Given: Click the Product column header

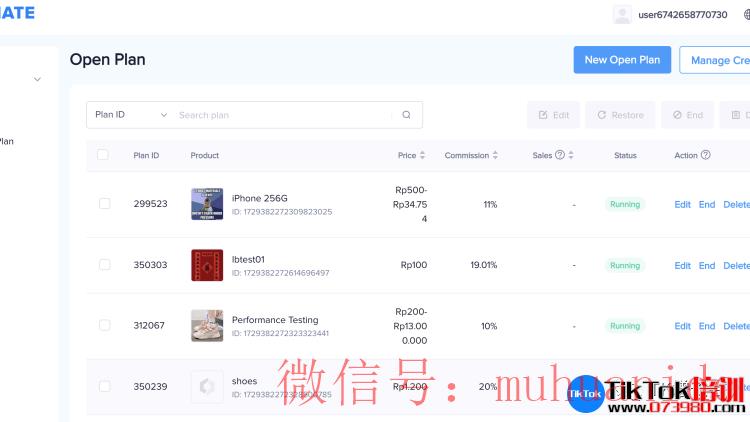Looking at the screenshot, I should pyautogui.click(x=205, y=155).
